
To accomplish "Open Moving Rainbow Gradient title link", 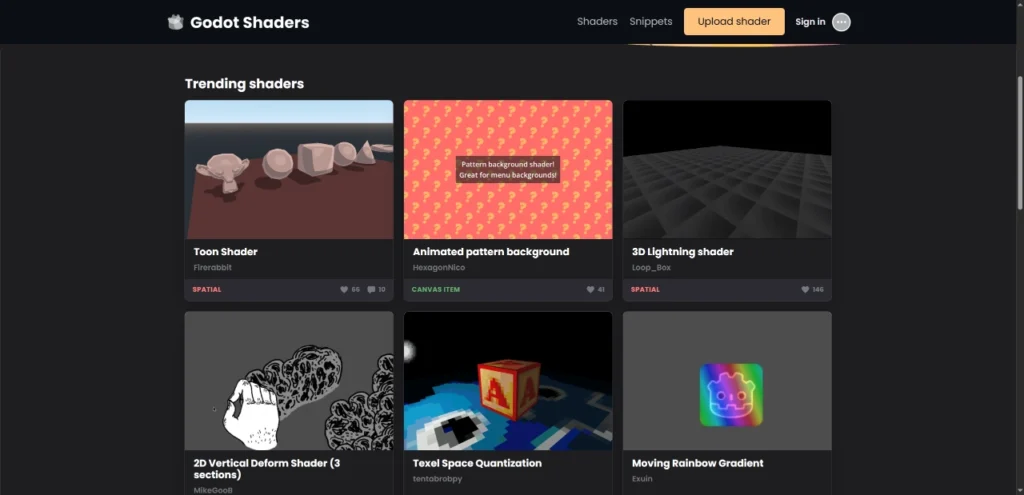I will (697, 463).
